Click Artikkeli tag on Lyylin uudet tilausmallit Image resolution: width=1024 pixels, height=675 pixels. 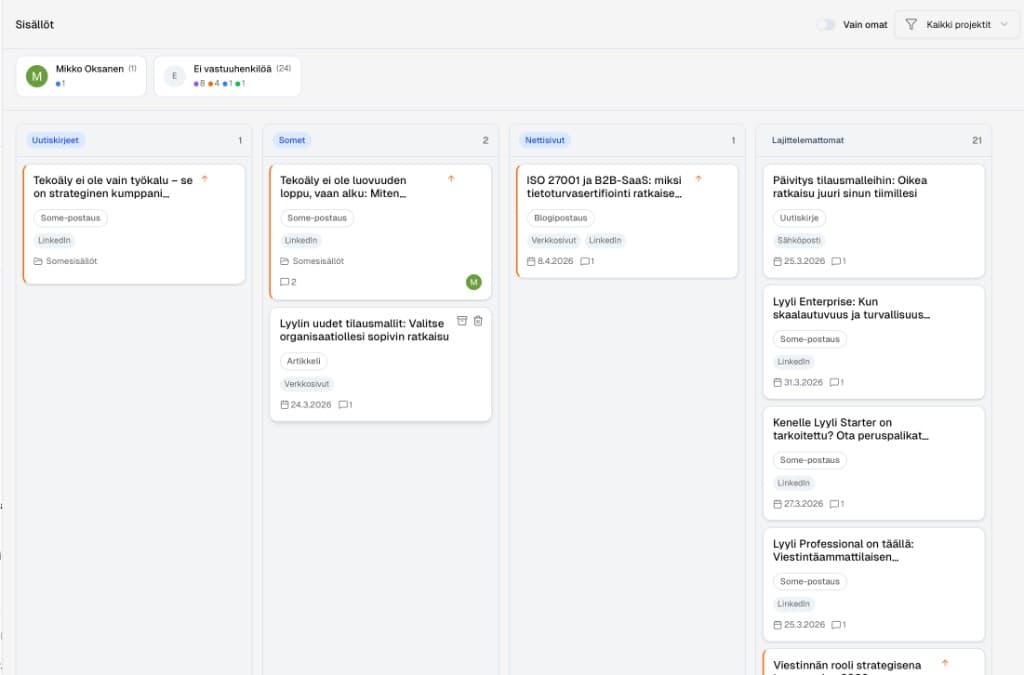pyautogui.click(x=304, y=361)
